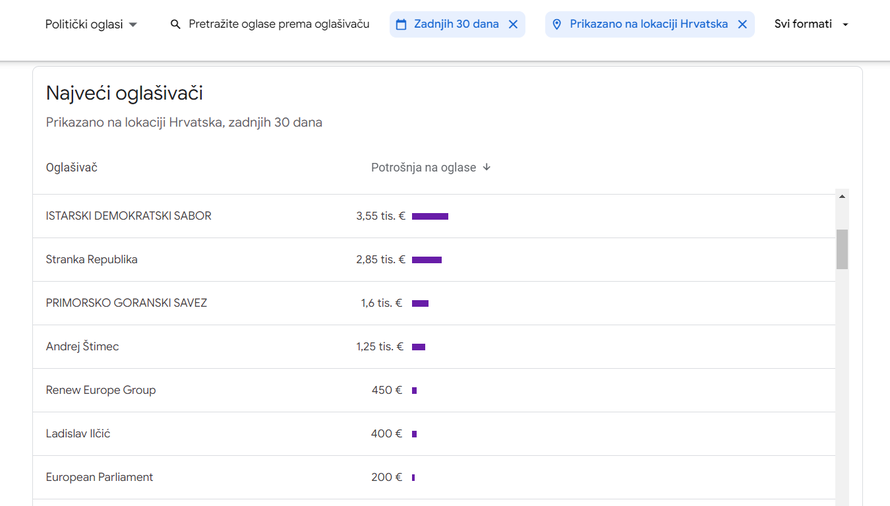Viewport: 890px width, 506px height.
Task: Open Ladislav Ilčić advertiser entry
Action: click(x=78, y=434)
